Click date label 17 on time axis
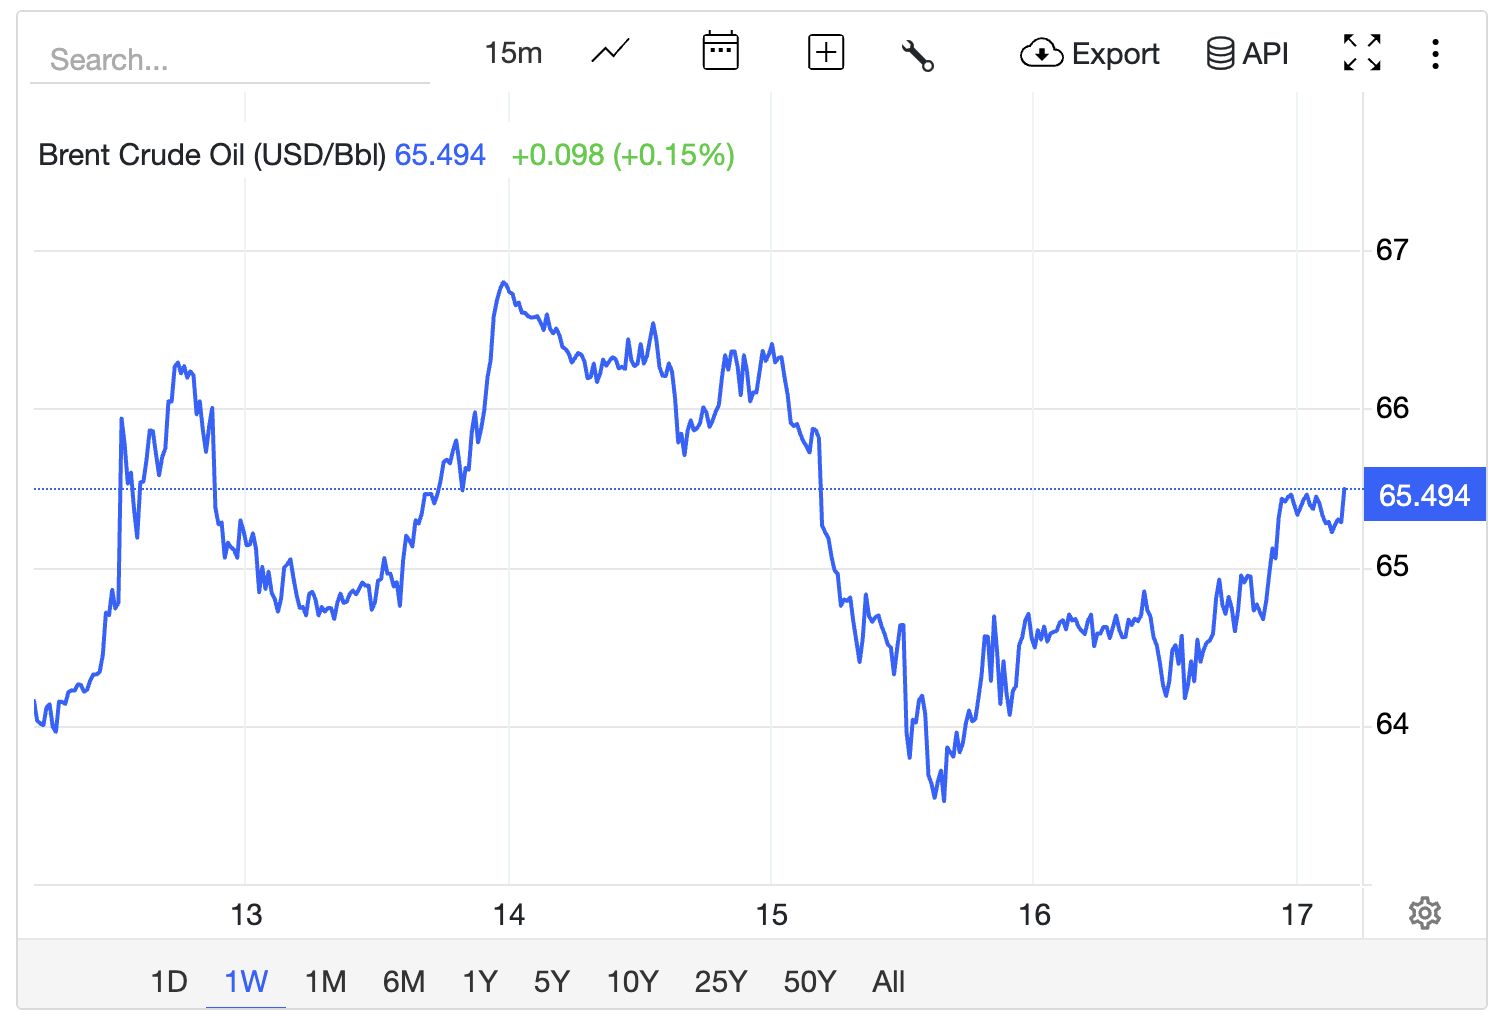1504x1018 pixels. (1297, 914)
